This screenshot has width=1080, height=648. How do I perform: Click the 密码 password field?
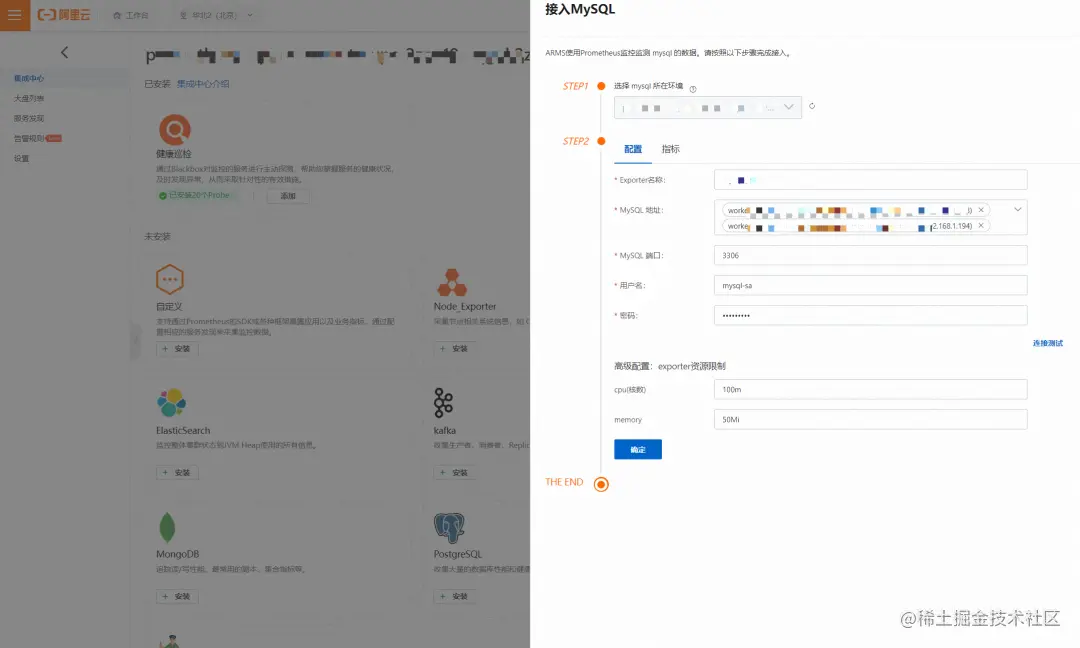tap(871, 315)
